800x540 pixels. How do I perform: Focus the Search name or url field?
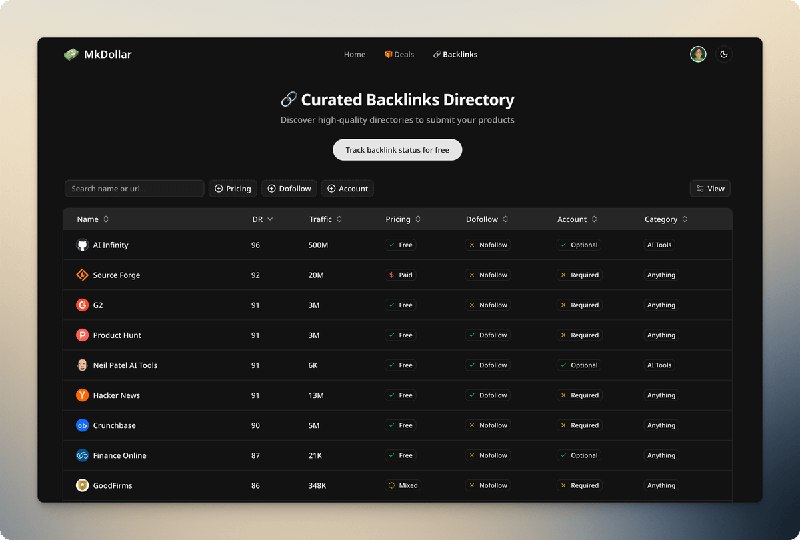point(134,188)
